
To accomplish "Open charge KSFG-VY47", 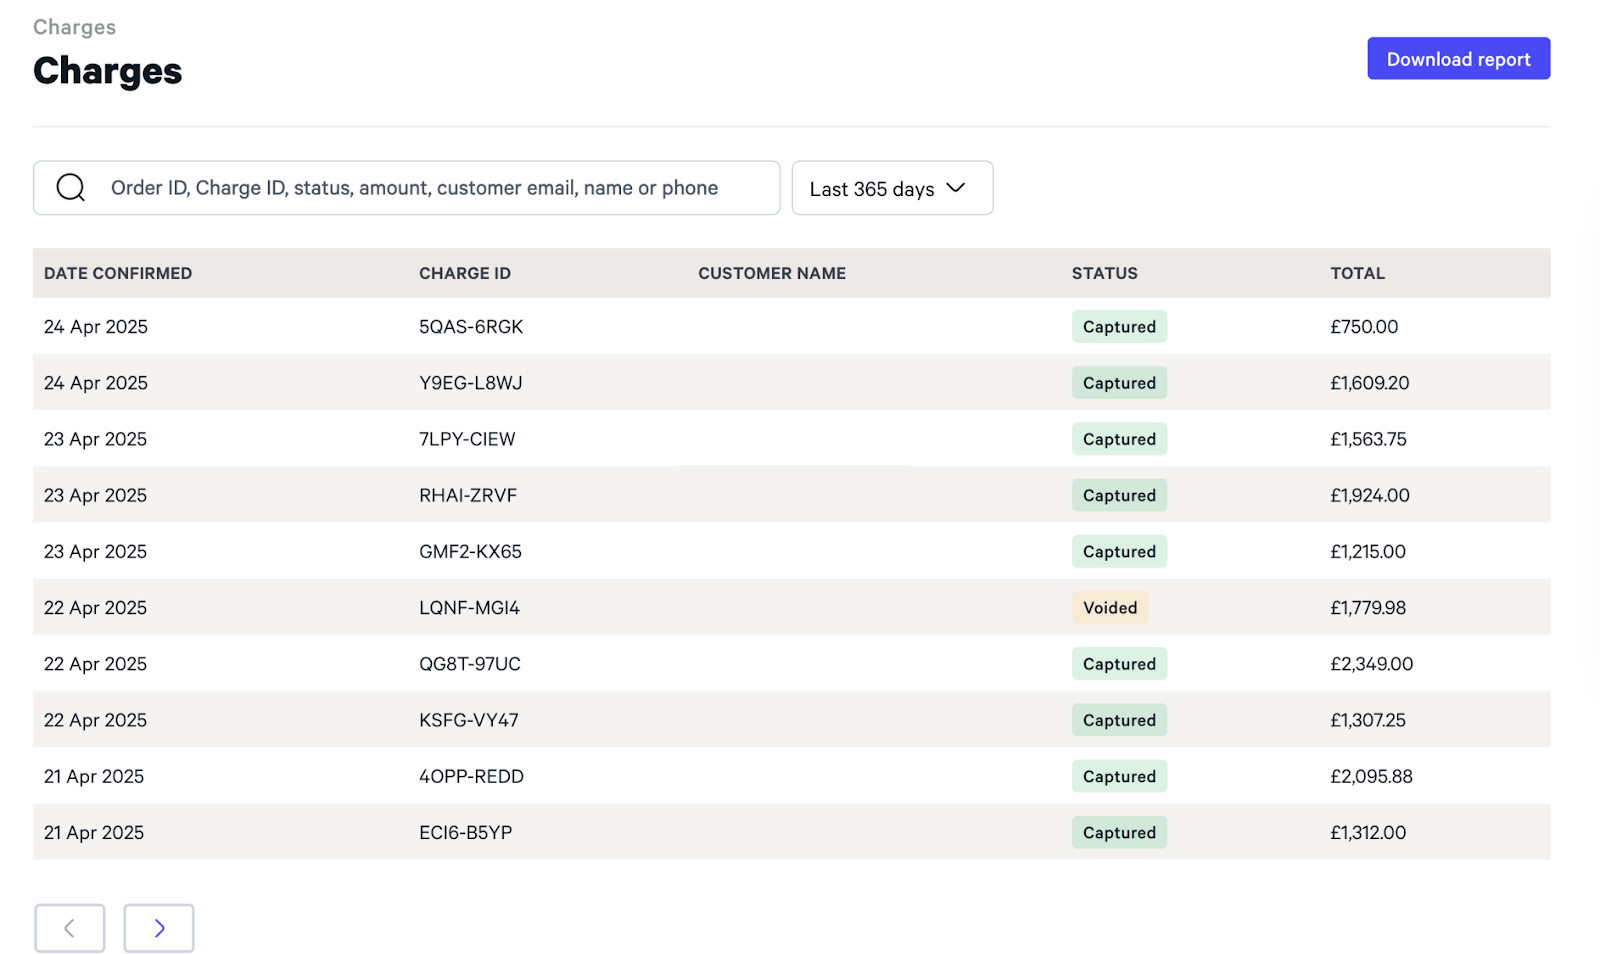I will coord(469,720).
